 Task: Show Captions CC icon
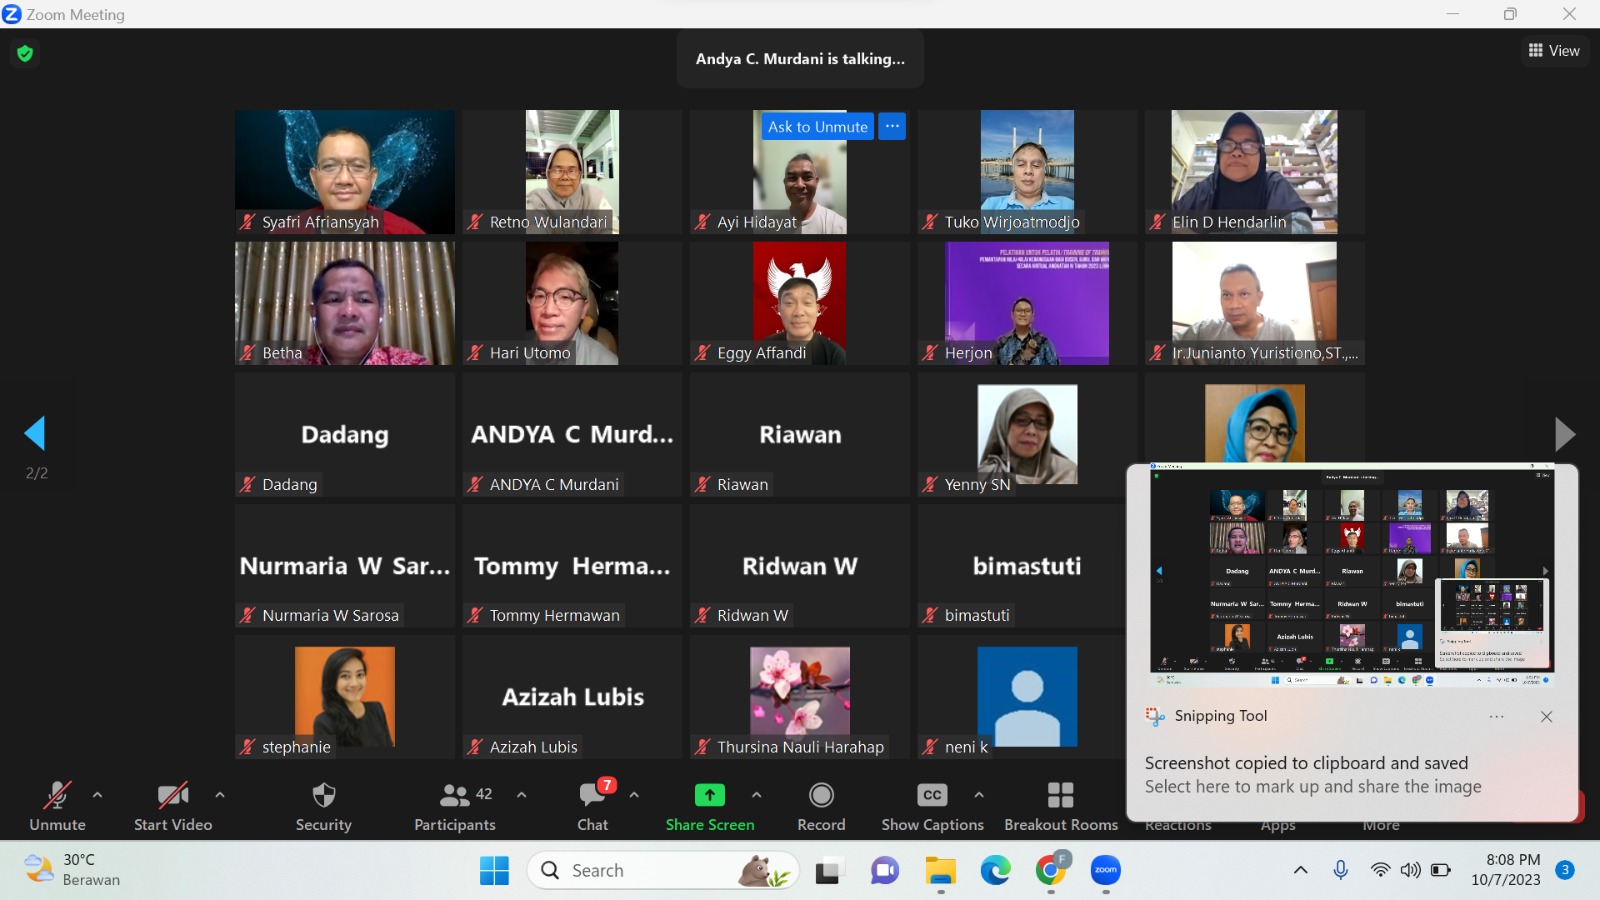932,795
